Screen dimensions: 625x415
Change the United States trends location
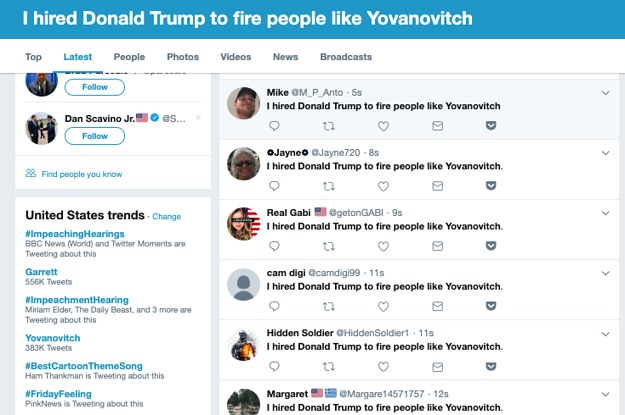167,216
